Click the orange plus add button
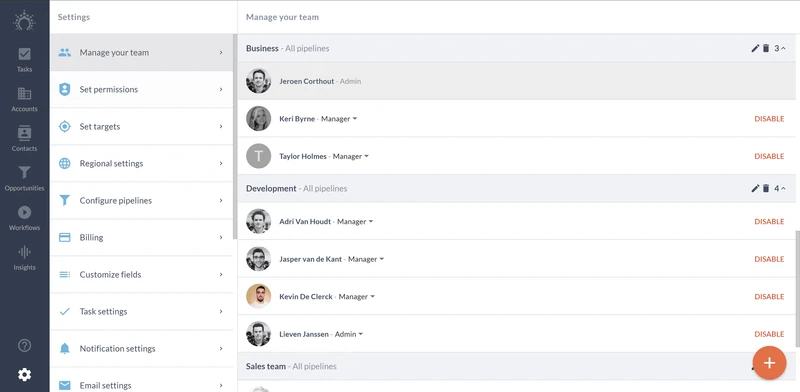Screen dimensions: 800x392 pyautogui.click(x=769, y=363)
